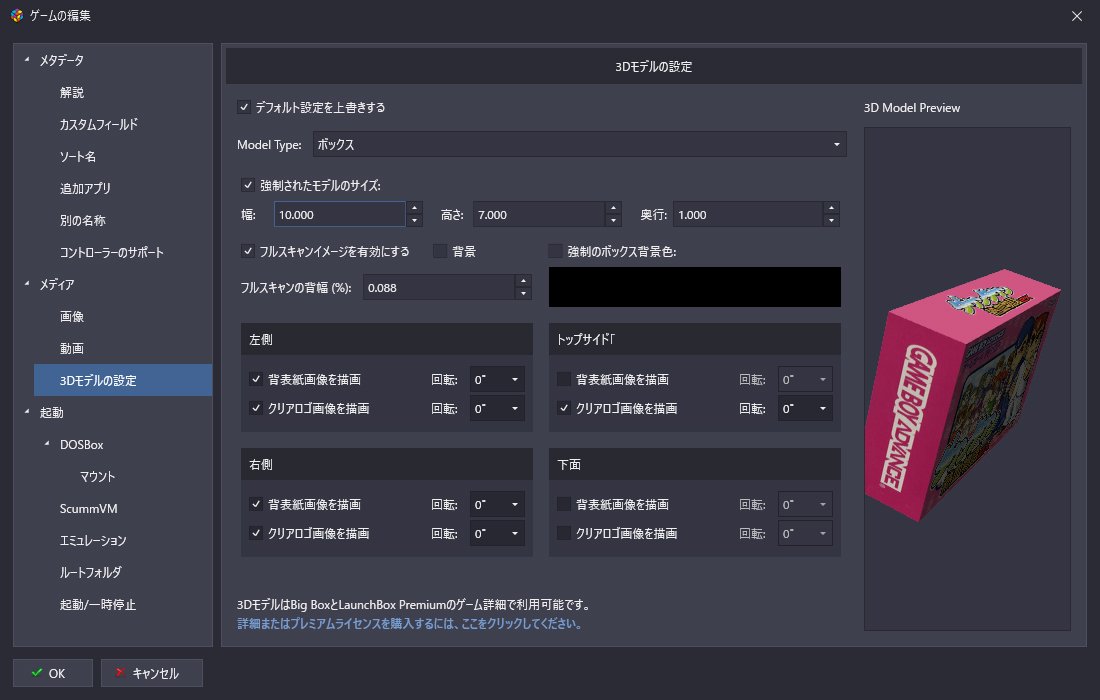Screen dimensions: 1100x700
Task: Click the green checkmark icon on OK
Action: (37, 673)
